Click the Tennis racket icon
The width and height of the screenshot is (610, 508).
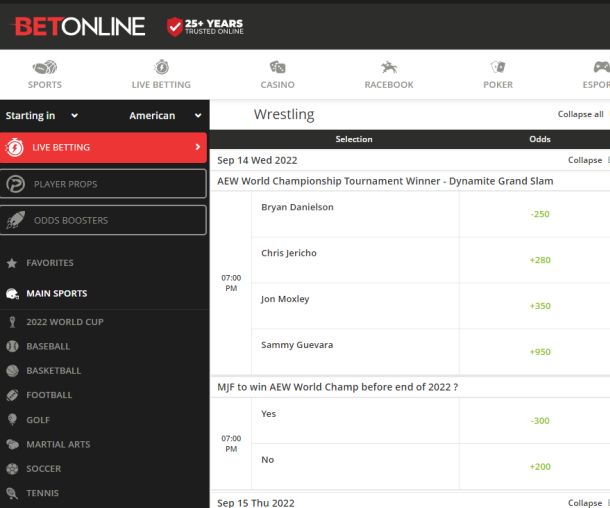click(12, 493)
